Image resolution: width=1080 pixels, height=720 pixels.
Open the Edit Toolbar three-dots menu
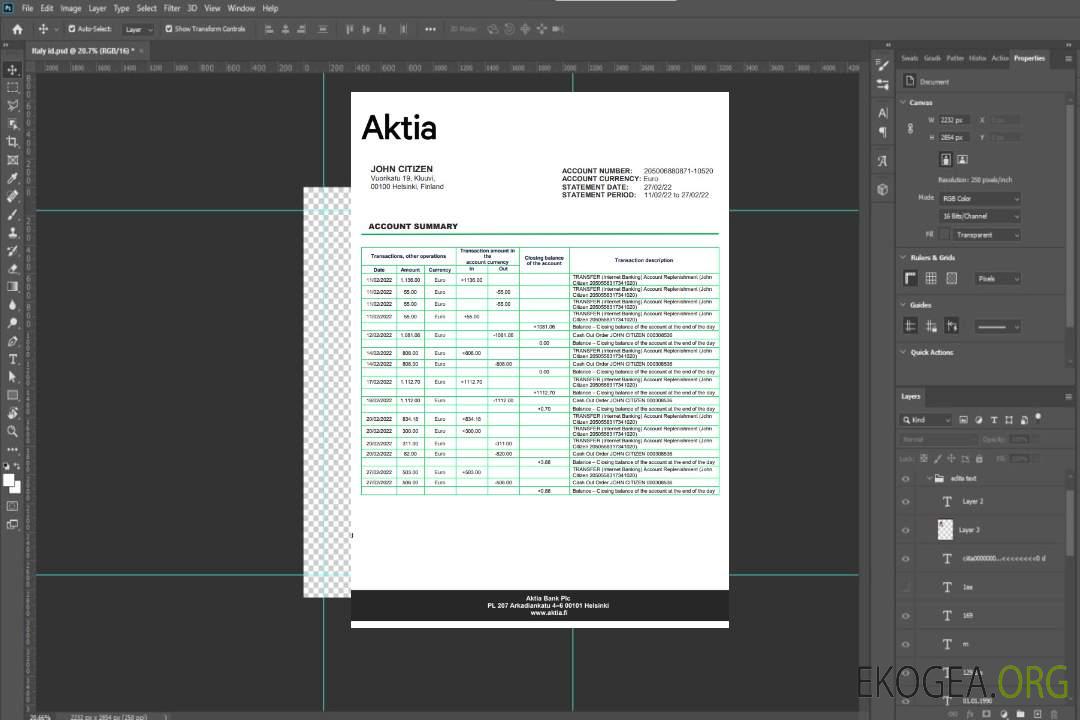pyautogui.click(x=12, y=449)
